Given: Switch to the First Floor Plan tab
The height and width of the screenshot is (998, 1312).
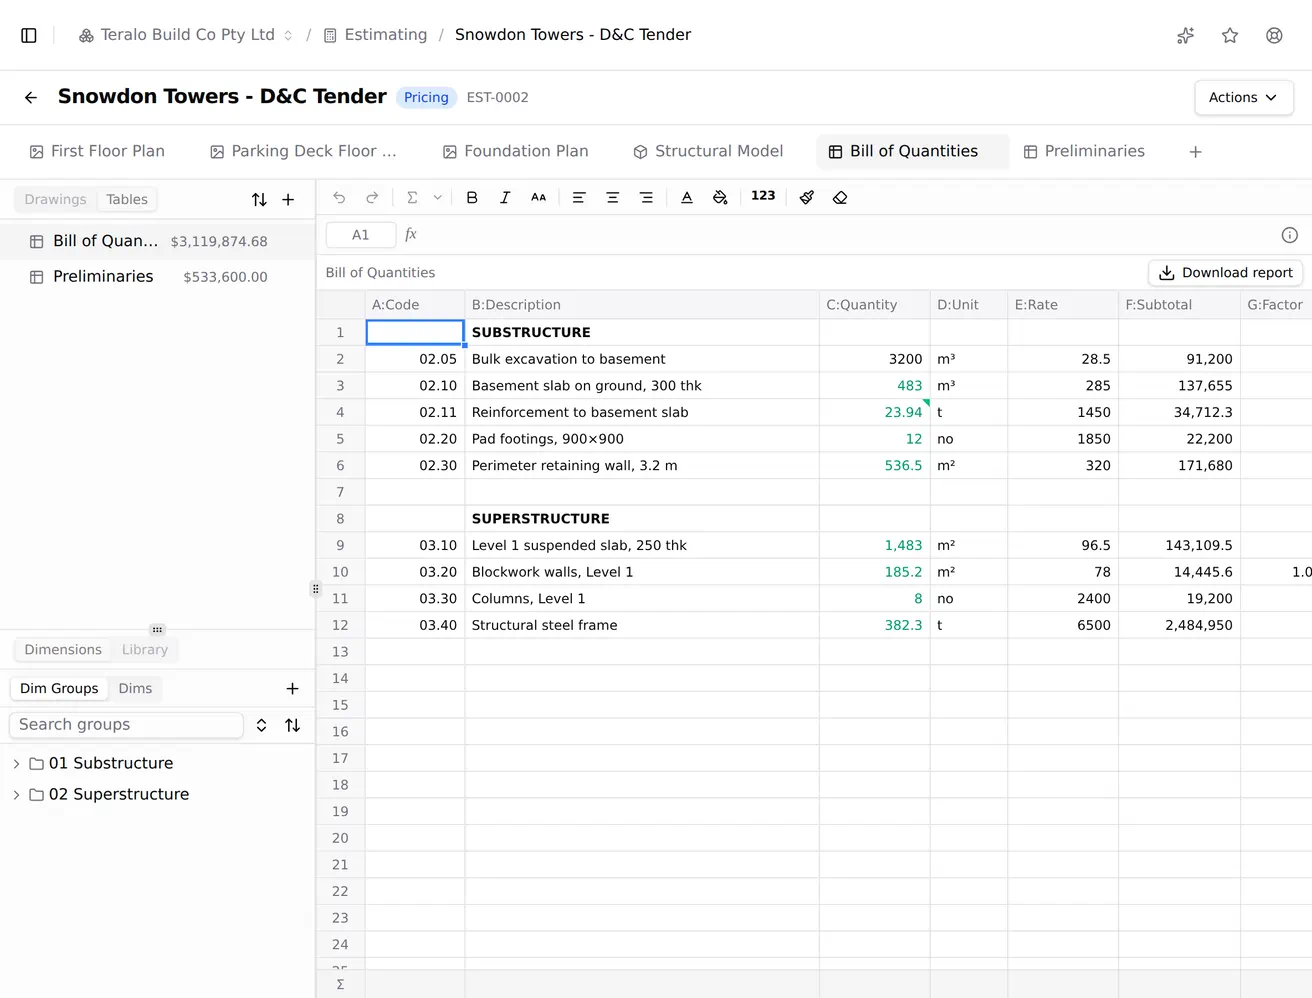Looking at the screenshot, I should click(97, 151).
